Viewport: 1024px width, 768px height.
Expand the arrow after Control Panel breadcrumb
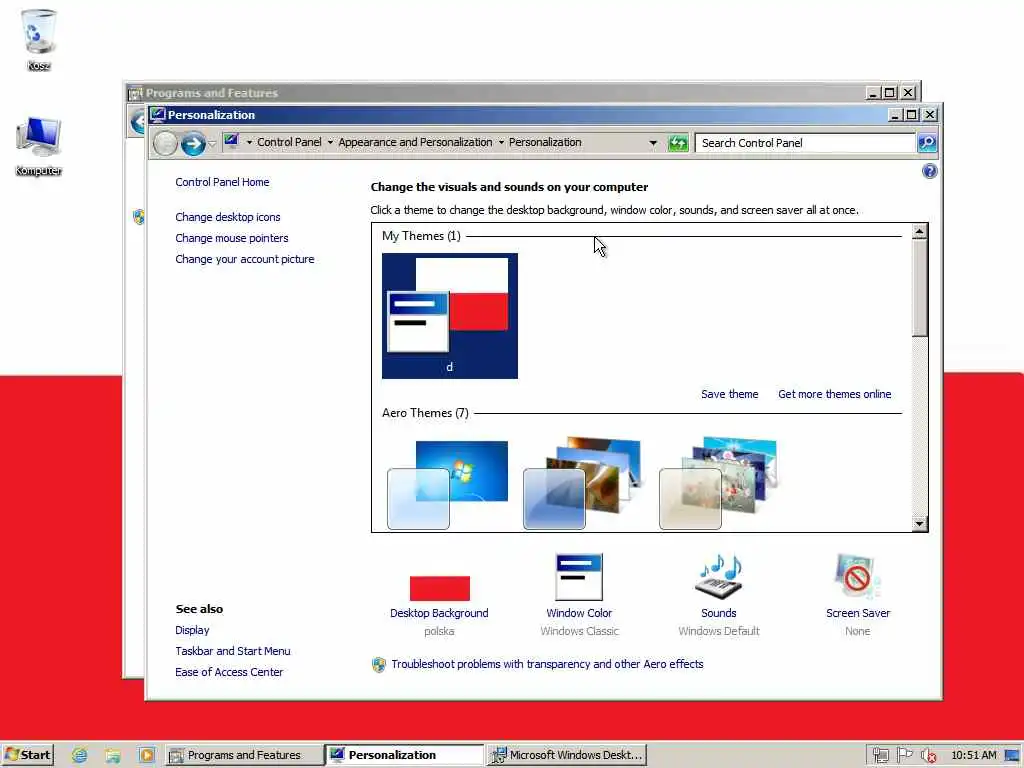330,142
